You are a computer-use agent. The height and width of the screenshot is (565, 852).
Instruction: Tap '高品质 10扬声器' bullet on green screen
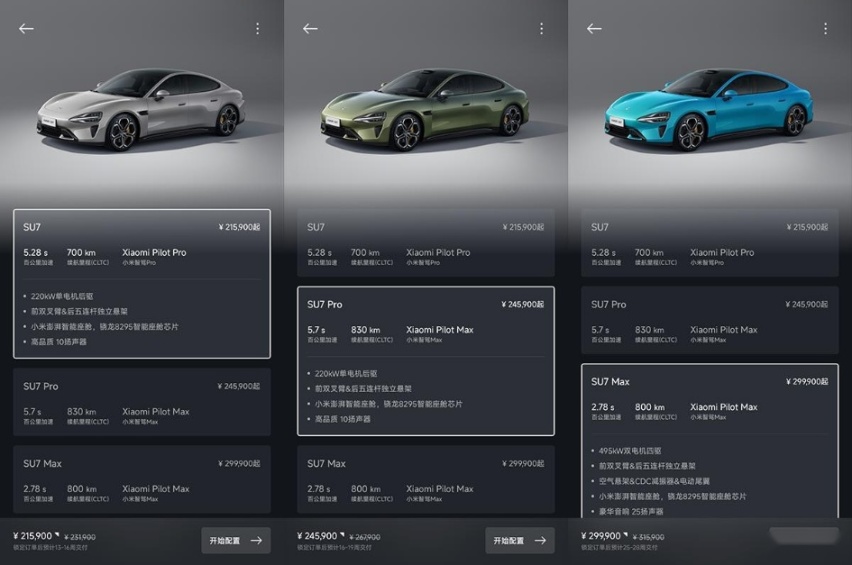coord(342,419)
